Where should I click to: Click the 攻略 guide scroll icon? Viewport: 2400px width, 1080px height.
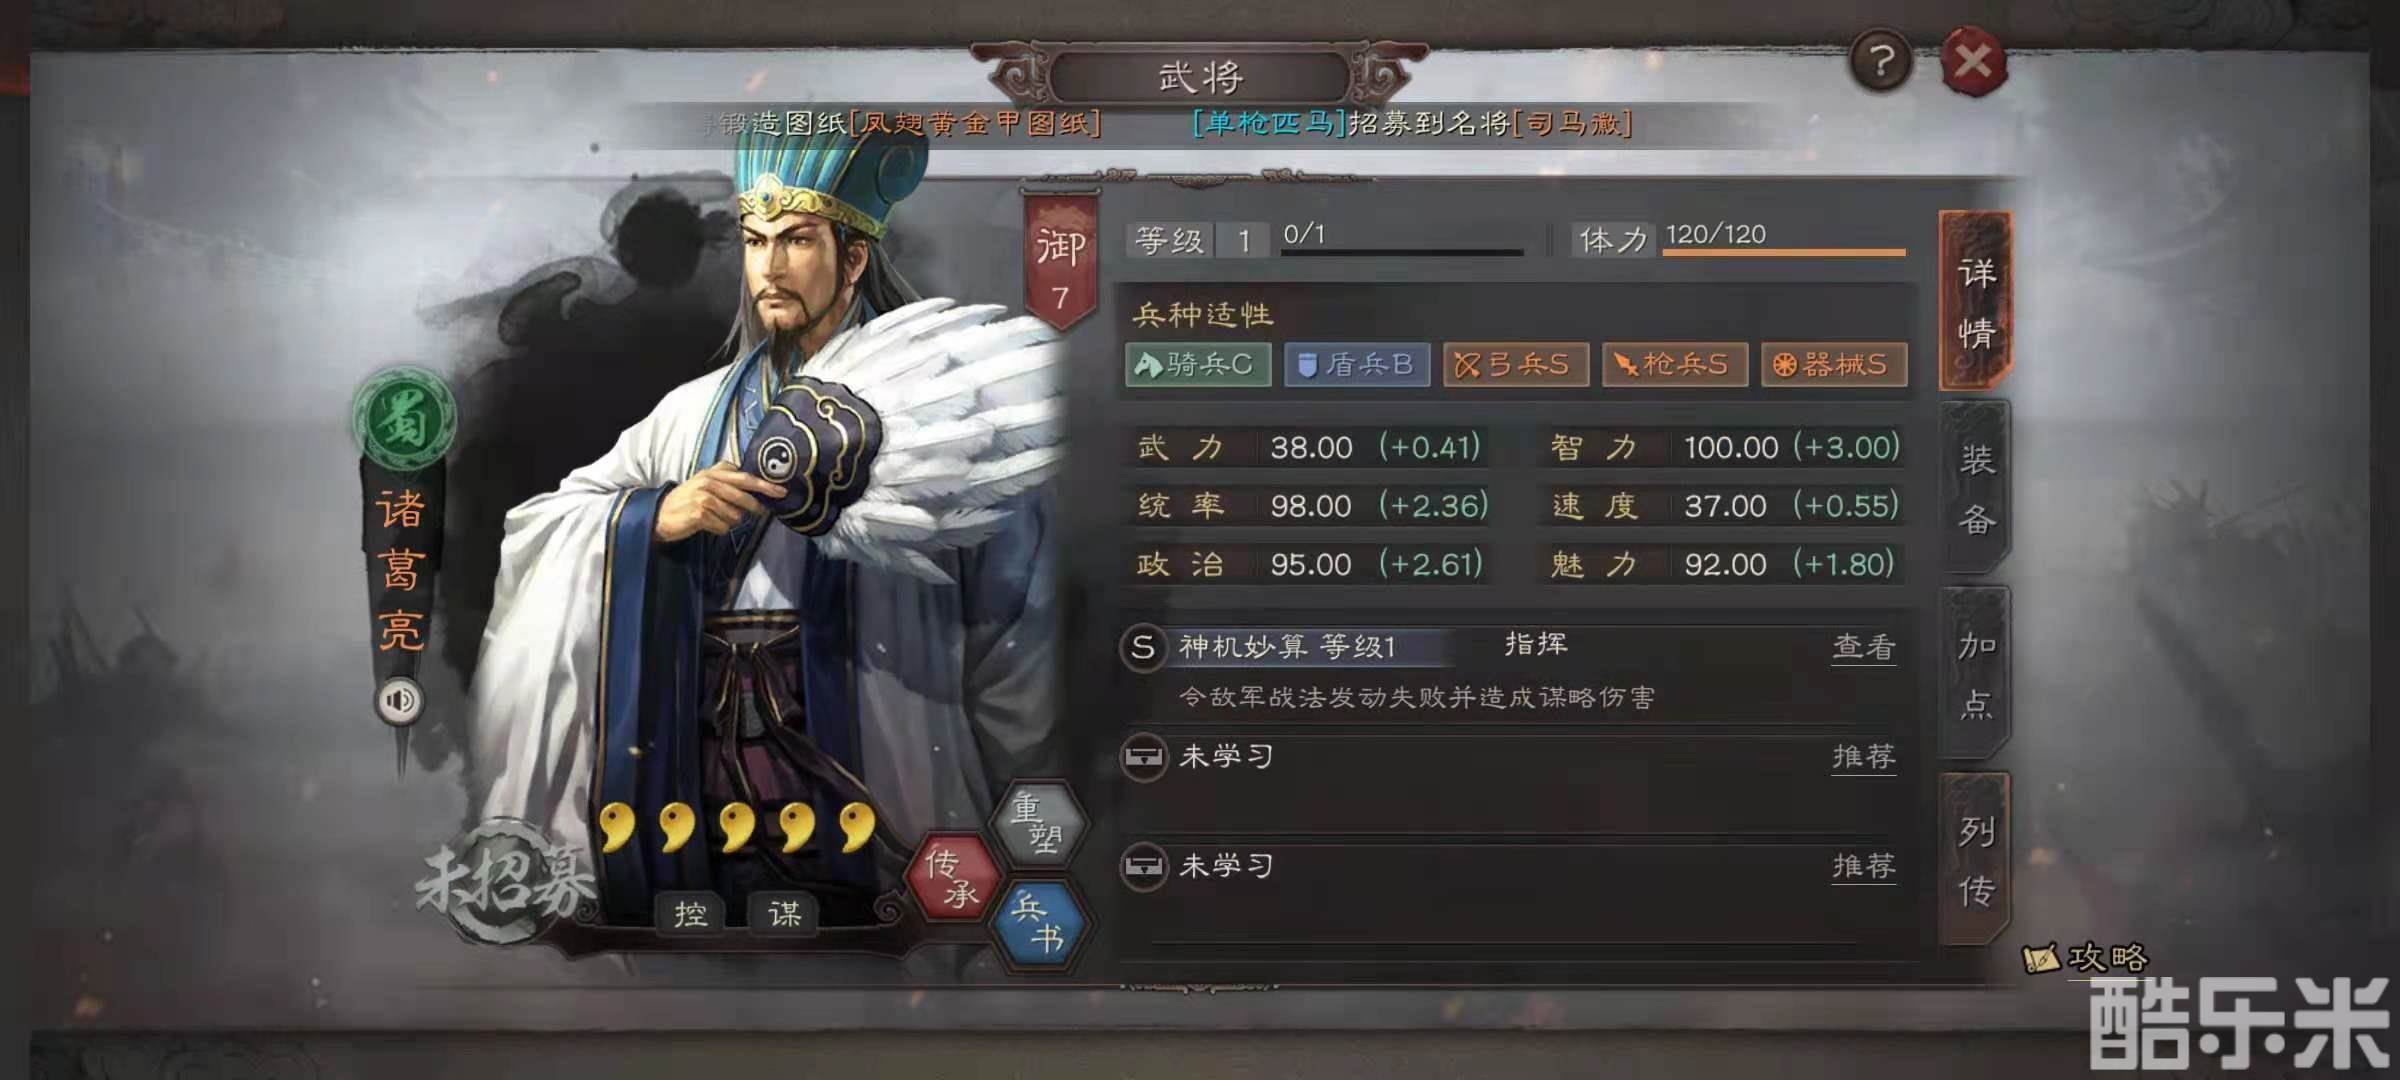point(2041,958)
